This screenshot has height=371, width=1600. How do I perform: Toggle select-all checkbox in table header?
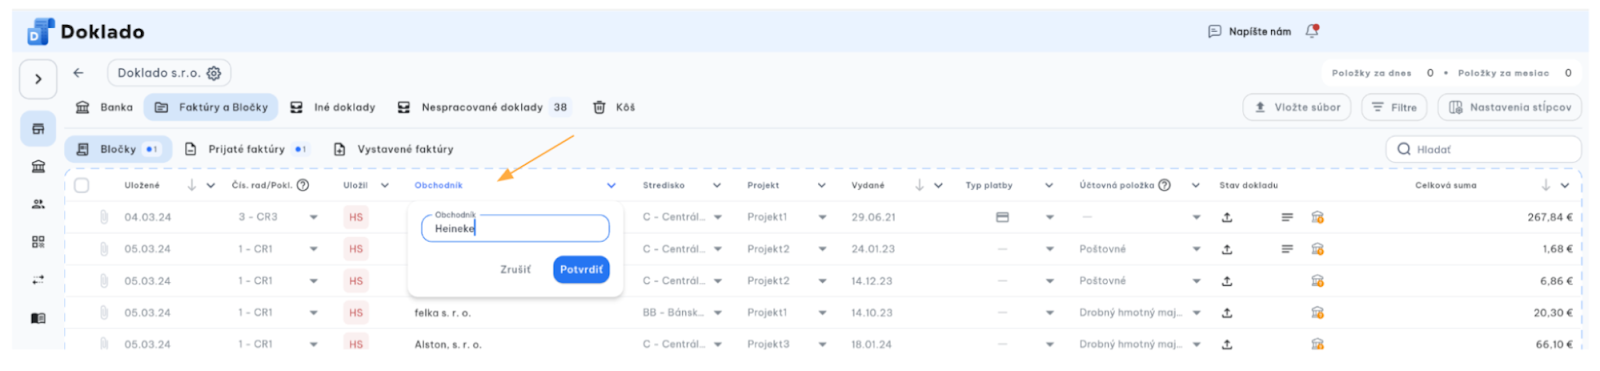point(82,185)
